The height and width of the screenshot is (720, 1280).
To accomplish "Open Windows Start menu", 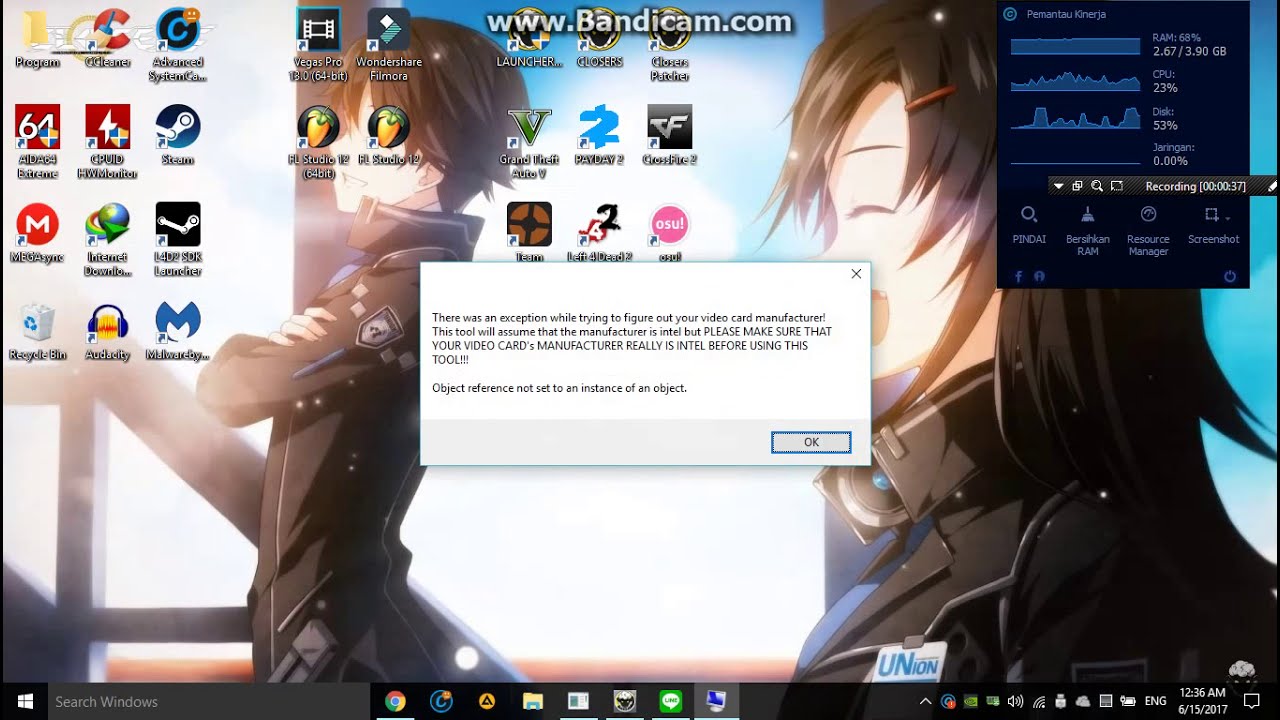I will 24,701.
